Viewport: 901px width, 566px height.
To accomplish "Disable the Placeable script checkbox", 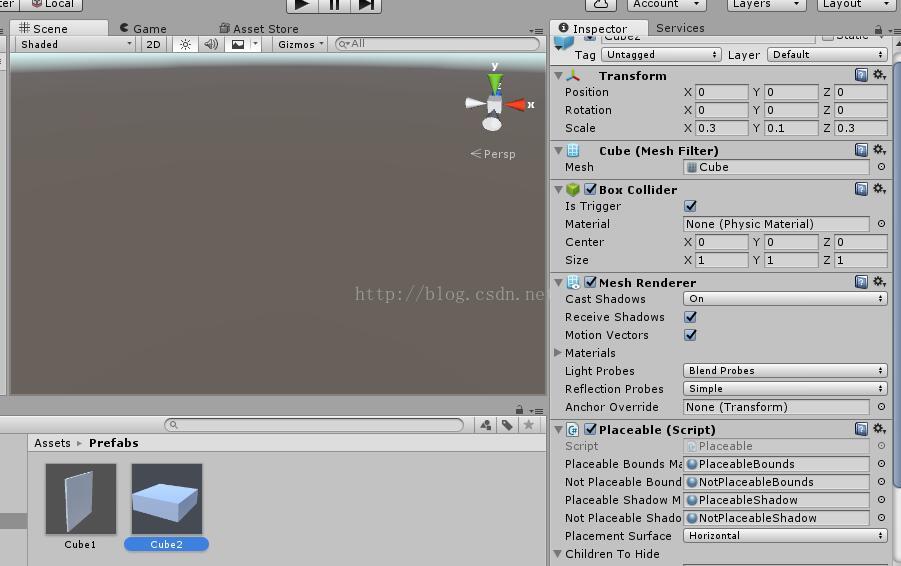I will click(590, 429).
